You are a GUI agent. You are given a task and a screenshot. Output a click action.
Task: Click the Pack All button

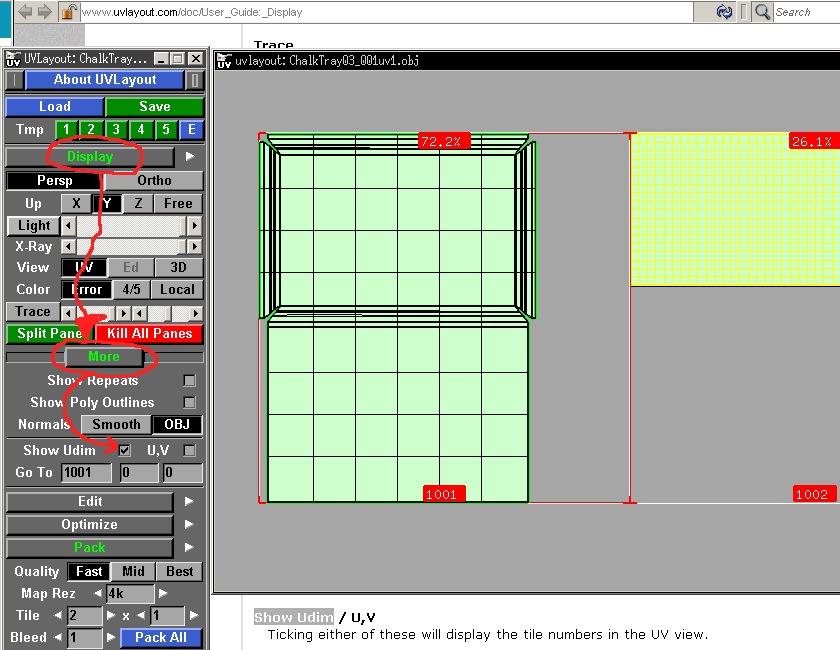pyautogui.click(x=161, y=638)
